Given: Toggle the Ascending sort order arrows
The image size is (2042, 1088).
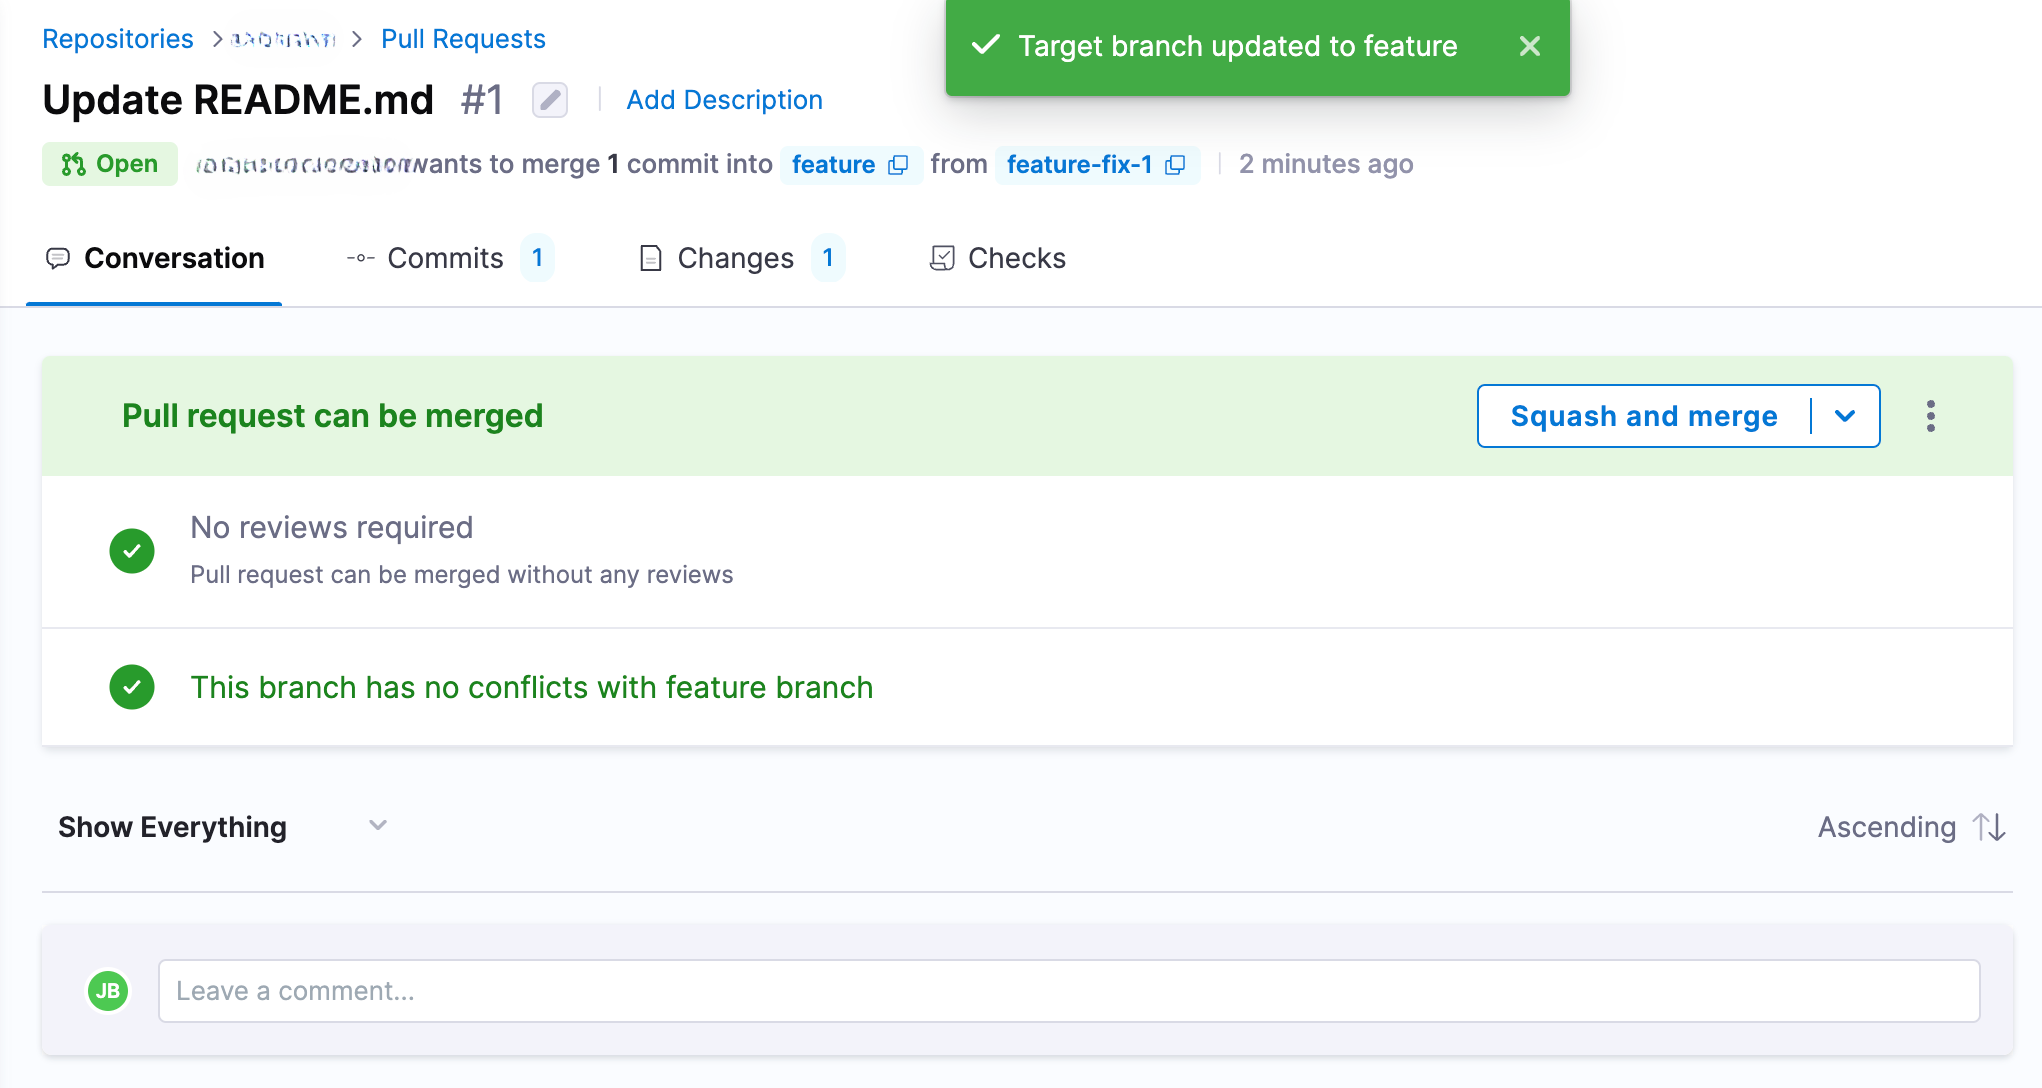Looking at the screenshot, I should (x=1989, y=827).
